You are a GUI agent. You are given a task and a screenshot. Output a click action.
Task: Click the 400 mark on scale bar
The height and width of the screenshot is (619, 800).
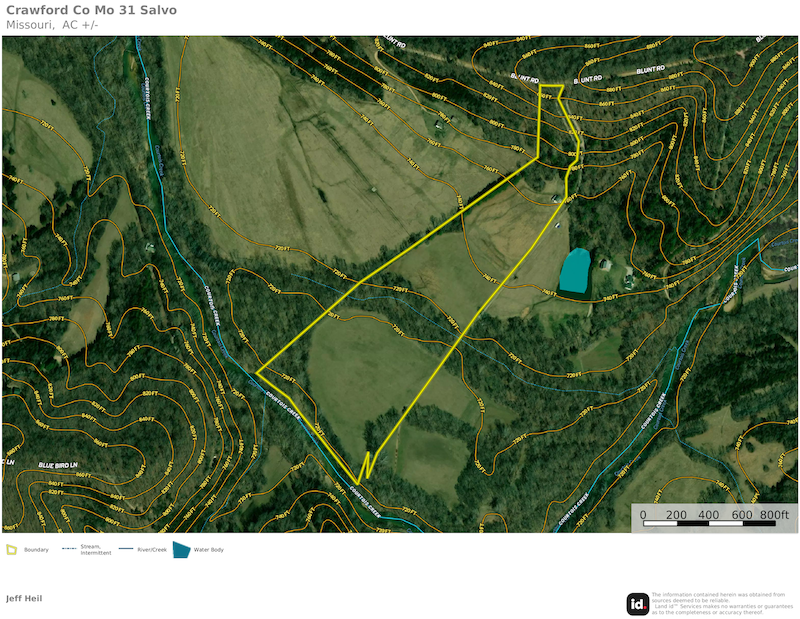709,514
